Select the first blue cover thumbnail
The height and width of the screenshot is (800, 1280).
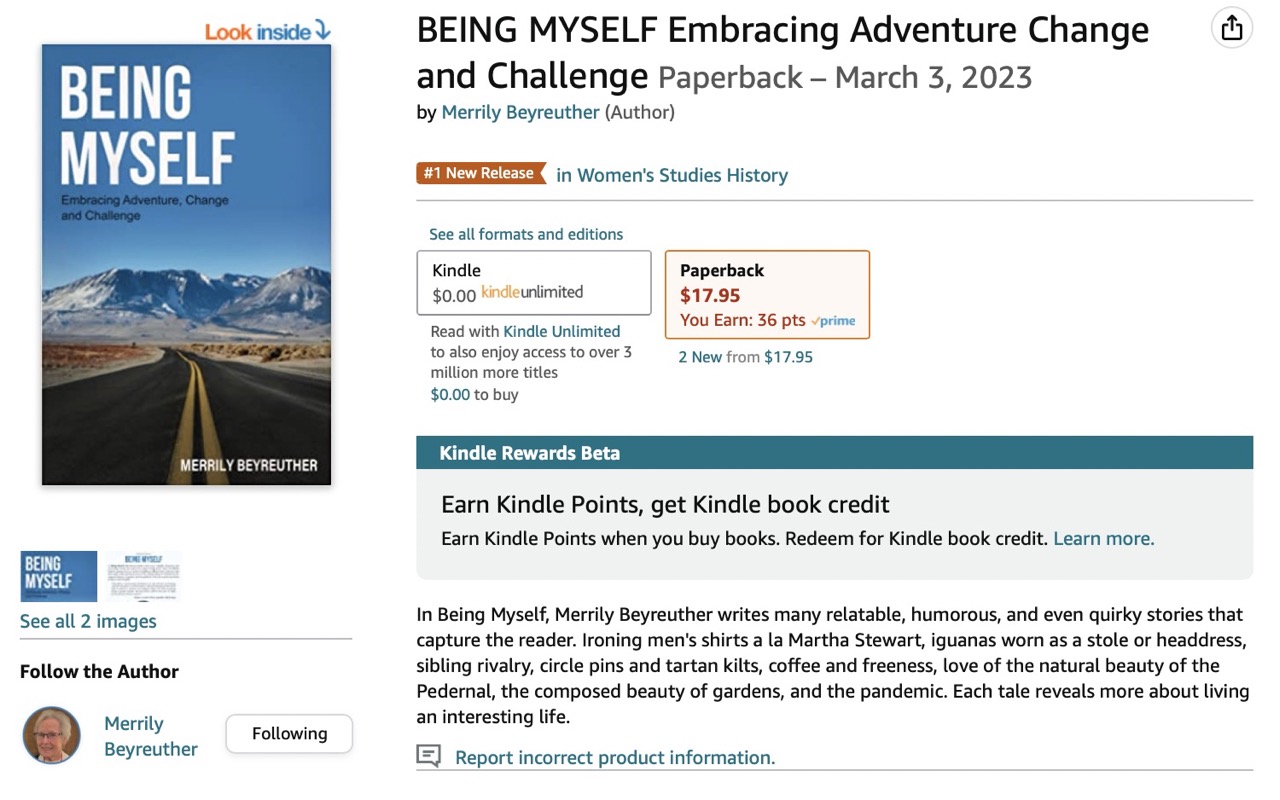point(59,576)
